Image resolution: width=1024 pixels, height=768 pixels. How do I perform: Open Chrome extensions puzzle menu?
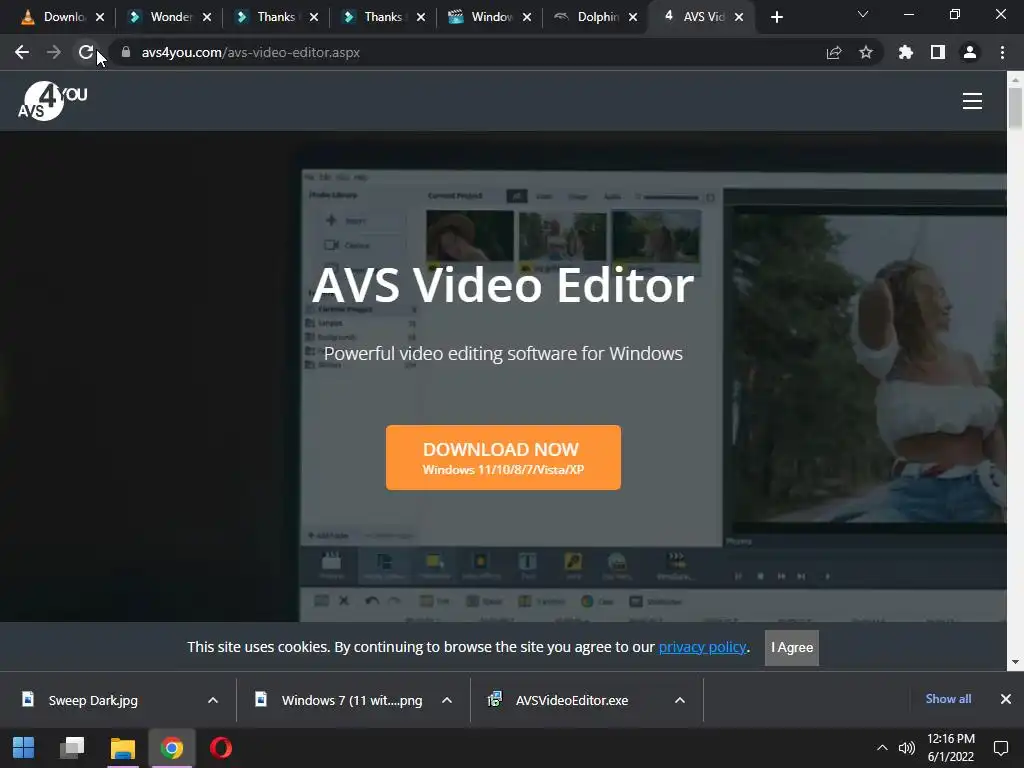coord(906,52)
